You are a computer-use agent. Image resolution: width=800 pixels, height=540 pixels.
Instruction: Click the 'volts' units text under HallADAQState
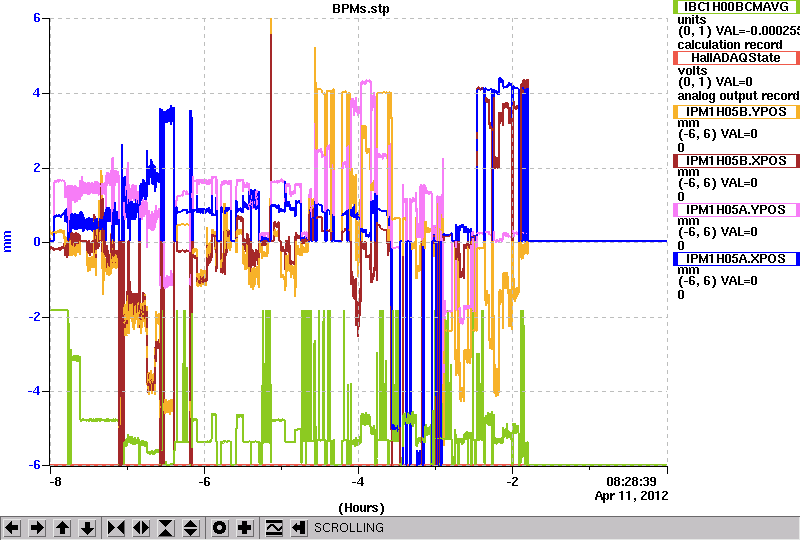(x=692, y=70)
